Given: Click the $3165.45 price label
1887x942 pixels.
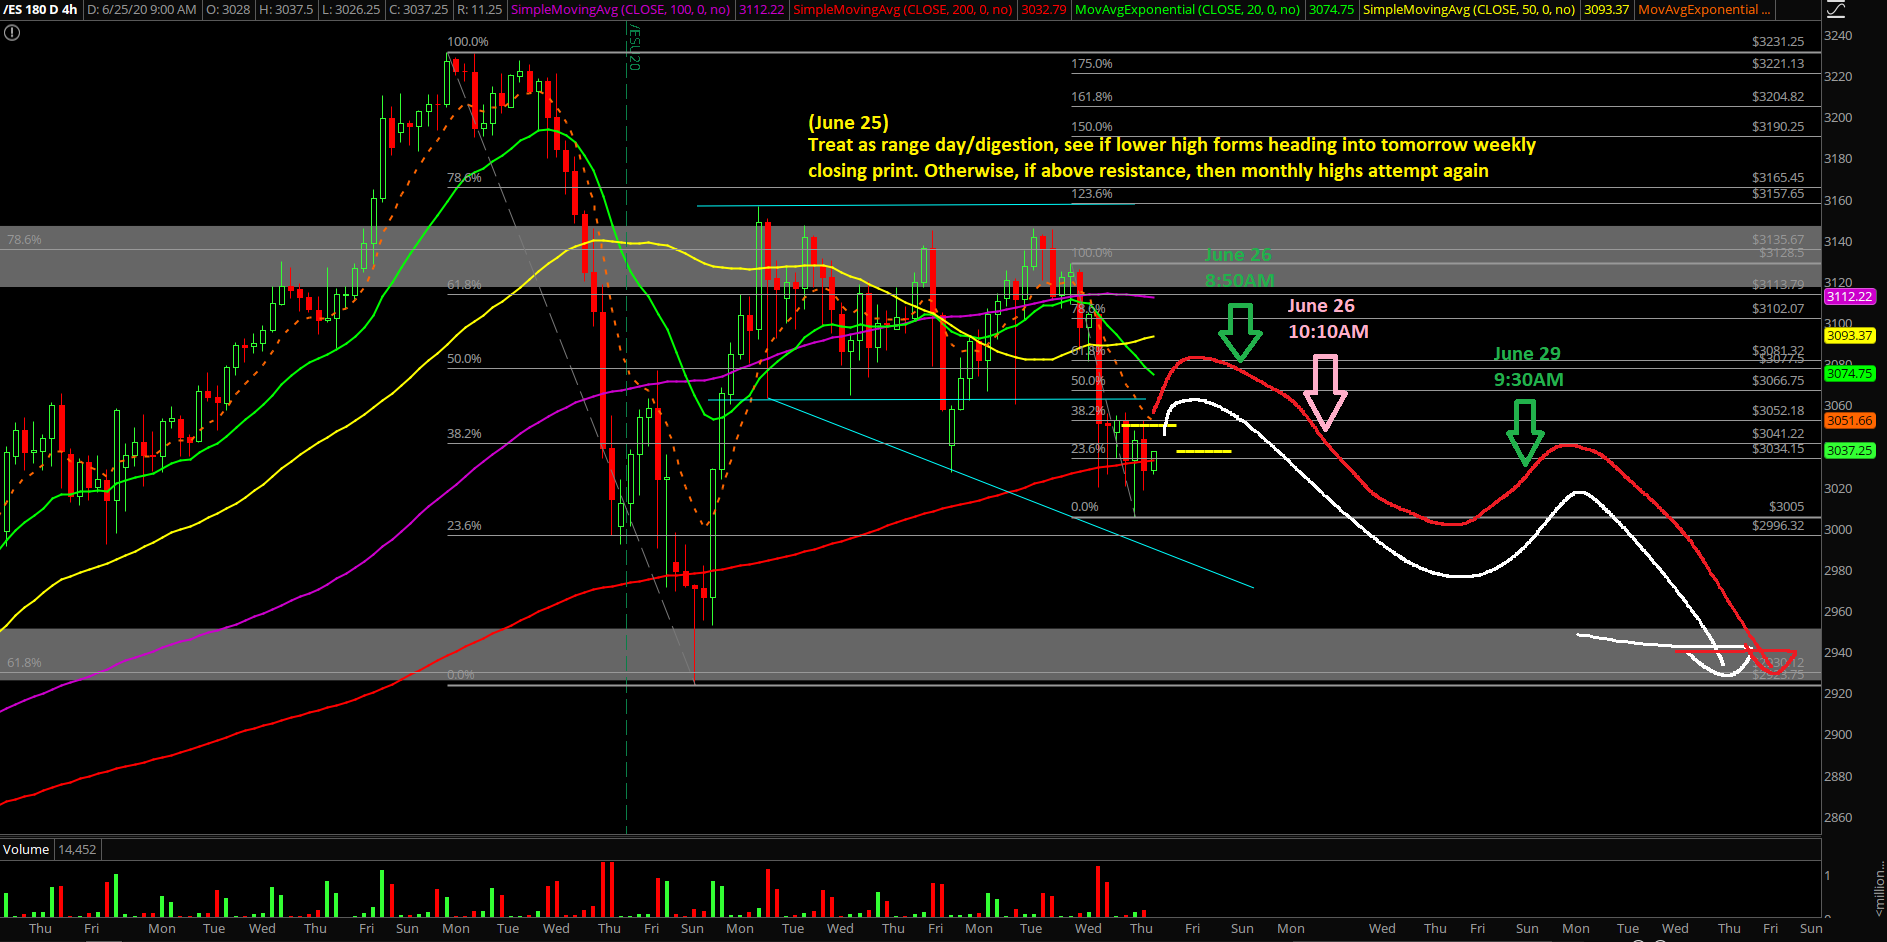Looking at the screenshot, I should [x=1778, y=178].
